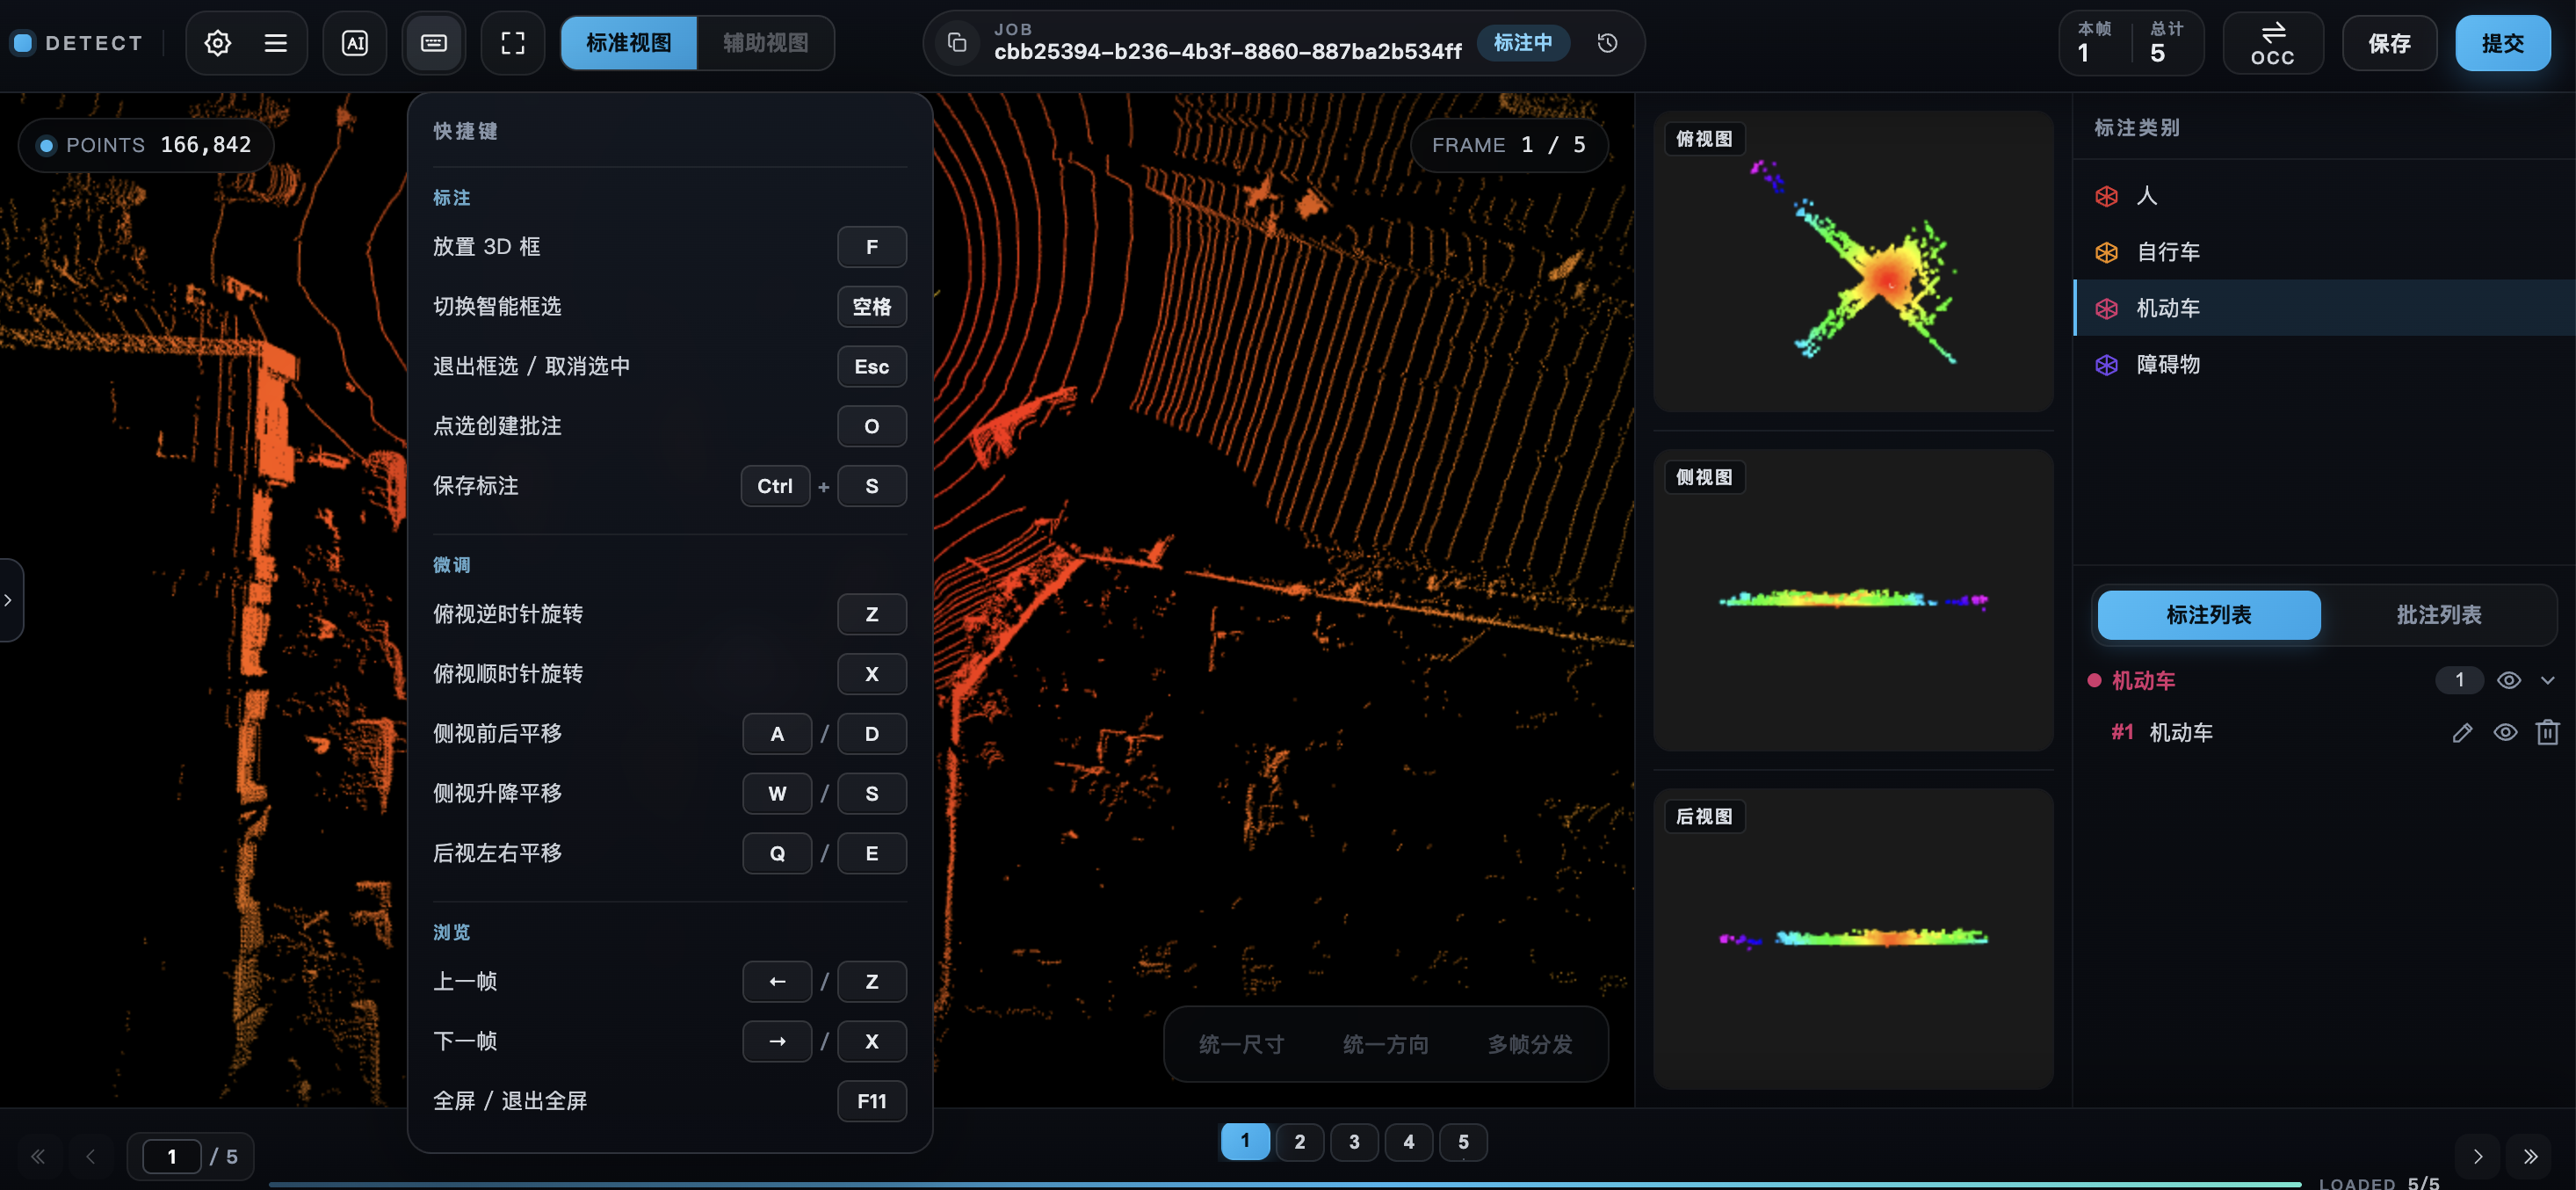Open the hamburger list menu icon
The width and height of the screenshot is (2576, 1190).
pyautogui.click(x=275, y=43)
